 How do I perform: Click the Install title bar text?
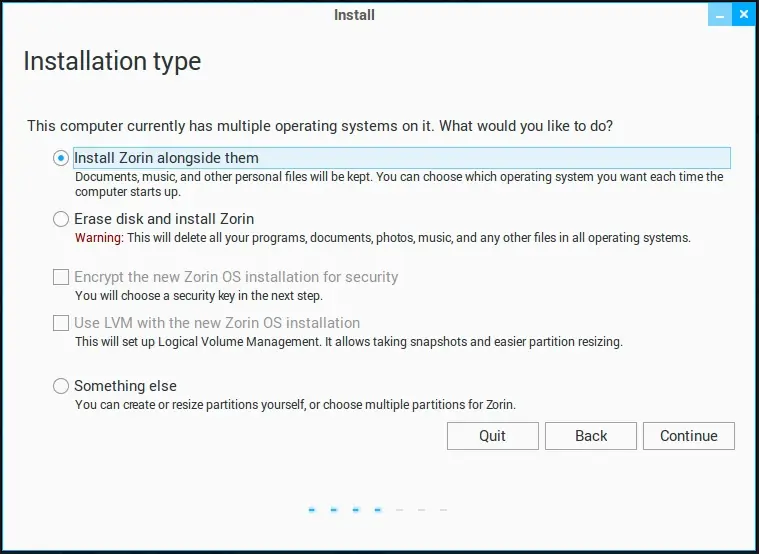click(354, 15)
